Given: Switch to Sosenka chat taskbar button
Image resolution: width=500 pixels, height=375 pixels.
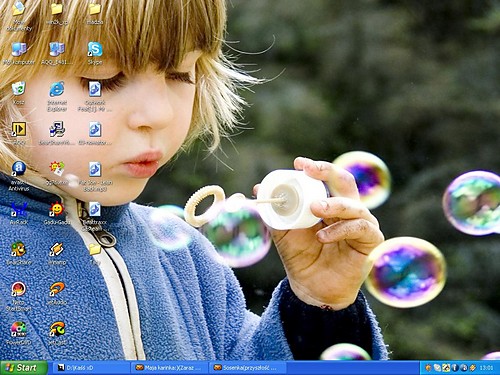Looking at the screenshot, I should click(x=248, y=368).
